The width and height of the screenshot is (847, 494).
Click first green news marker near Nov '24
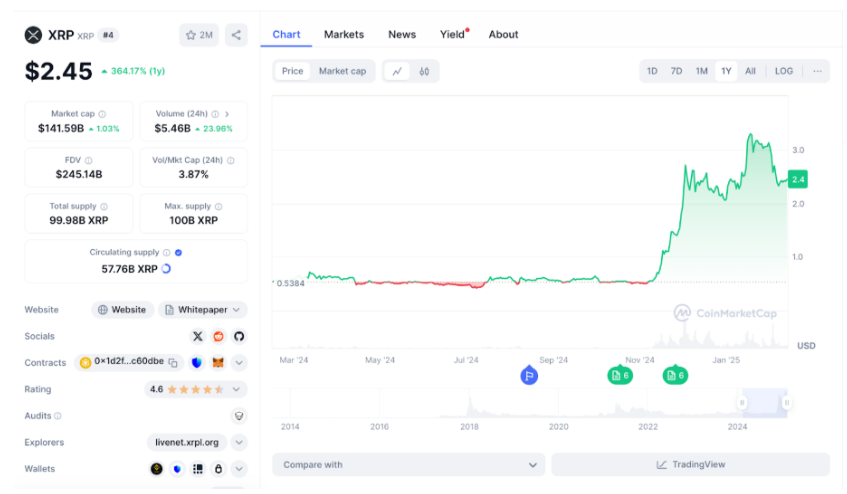tap(620, 375)
